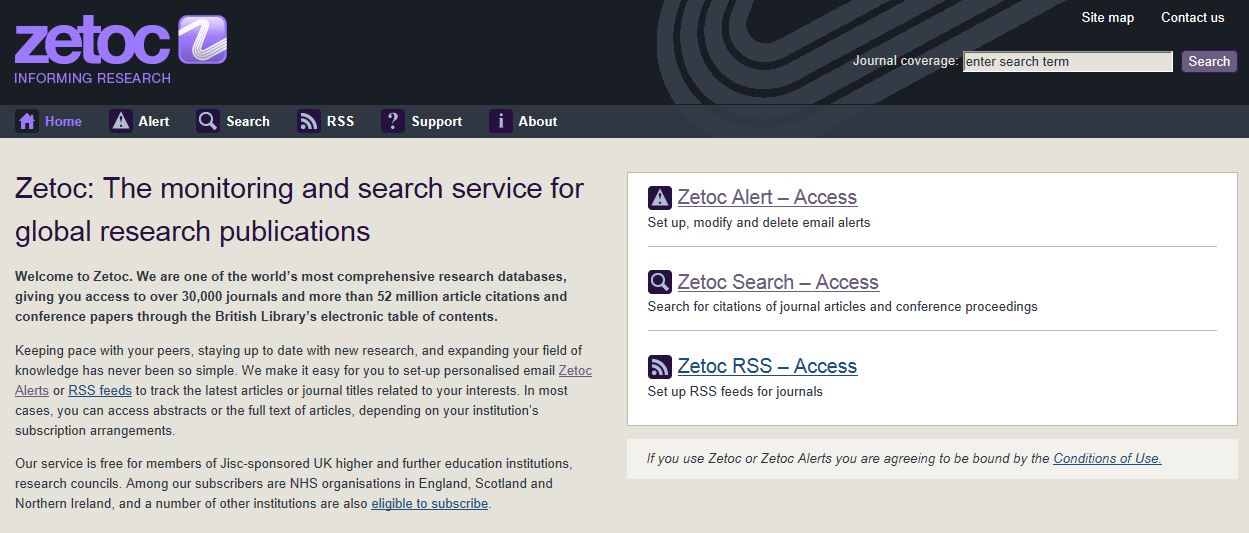Focus the journal coverage search field
The height and width of the screenshot is (533, 1249).
[1067, 62]
